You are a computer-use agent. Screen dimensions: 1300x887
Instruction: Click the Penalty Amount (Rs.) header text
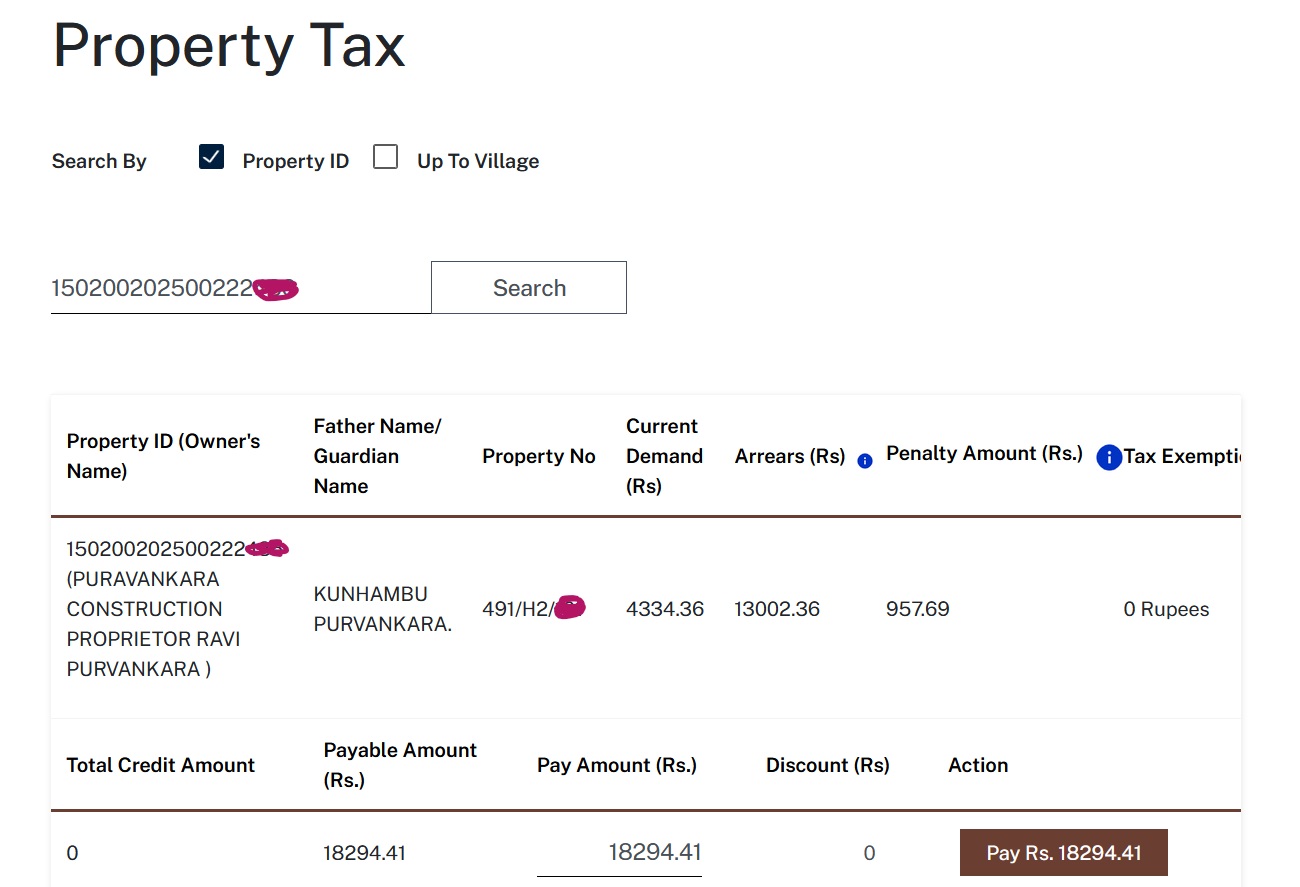tap(984, 453)
